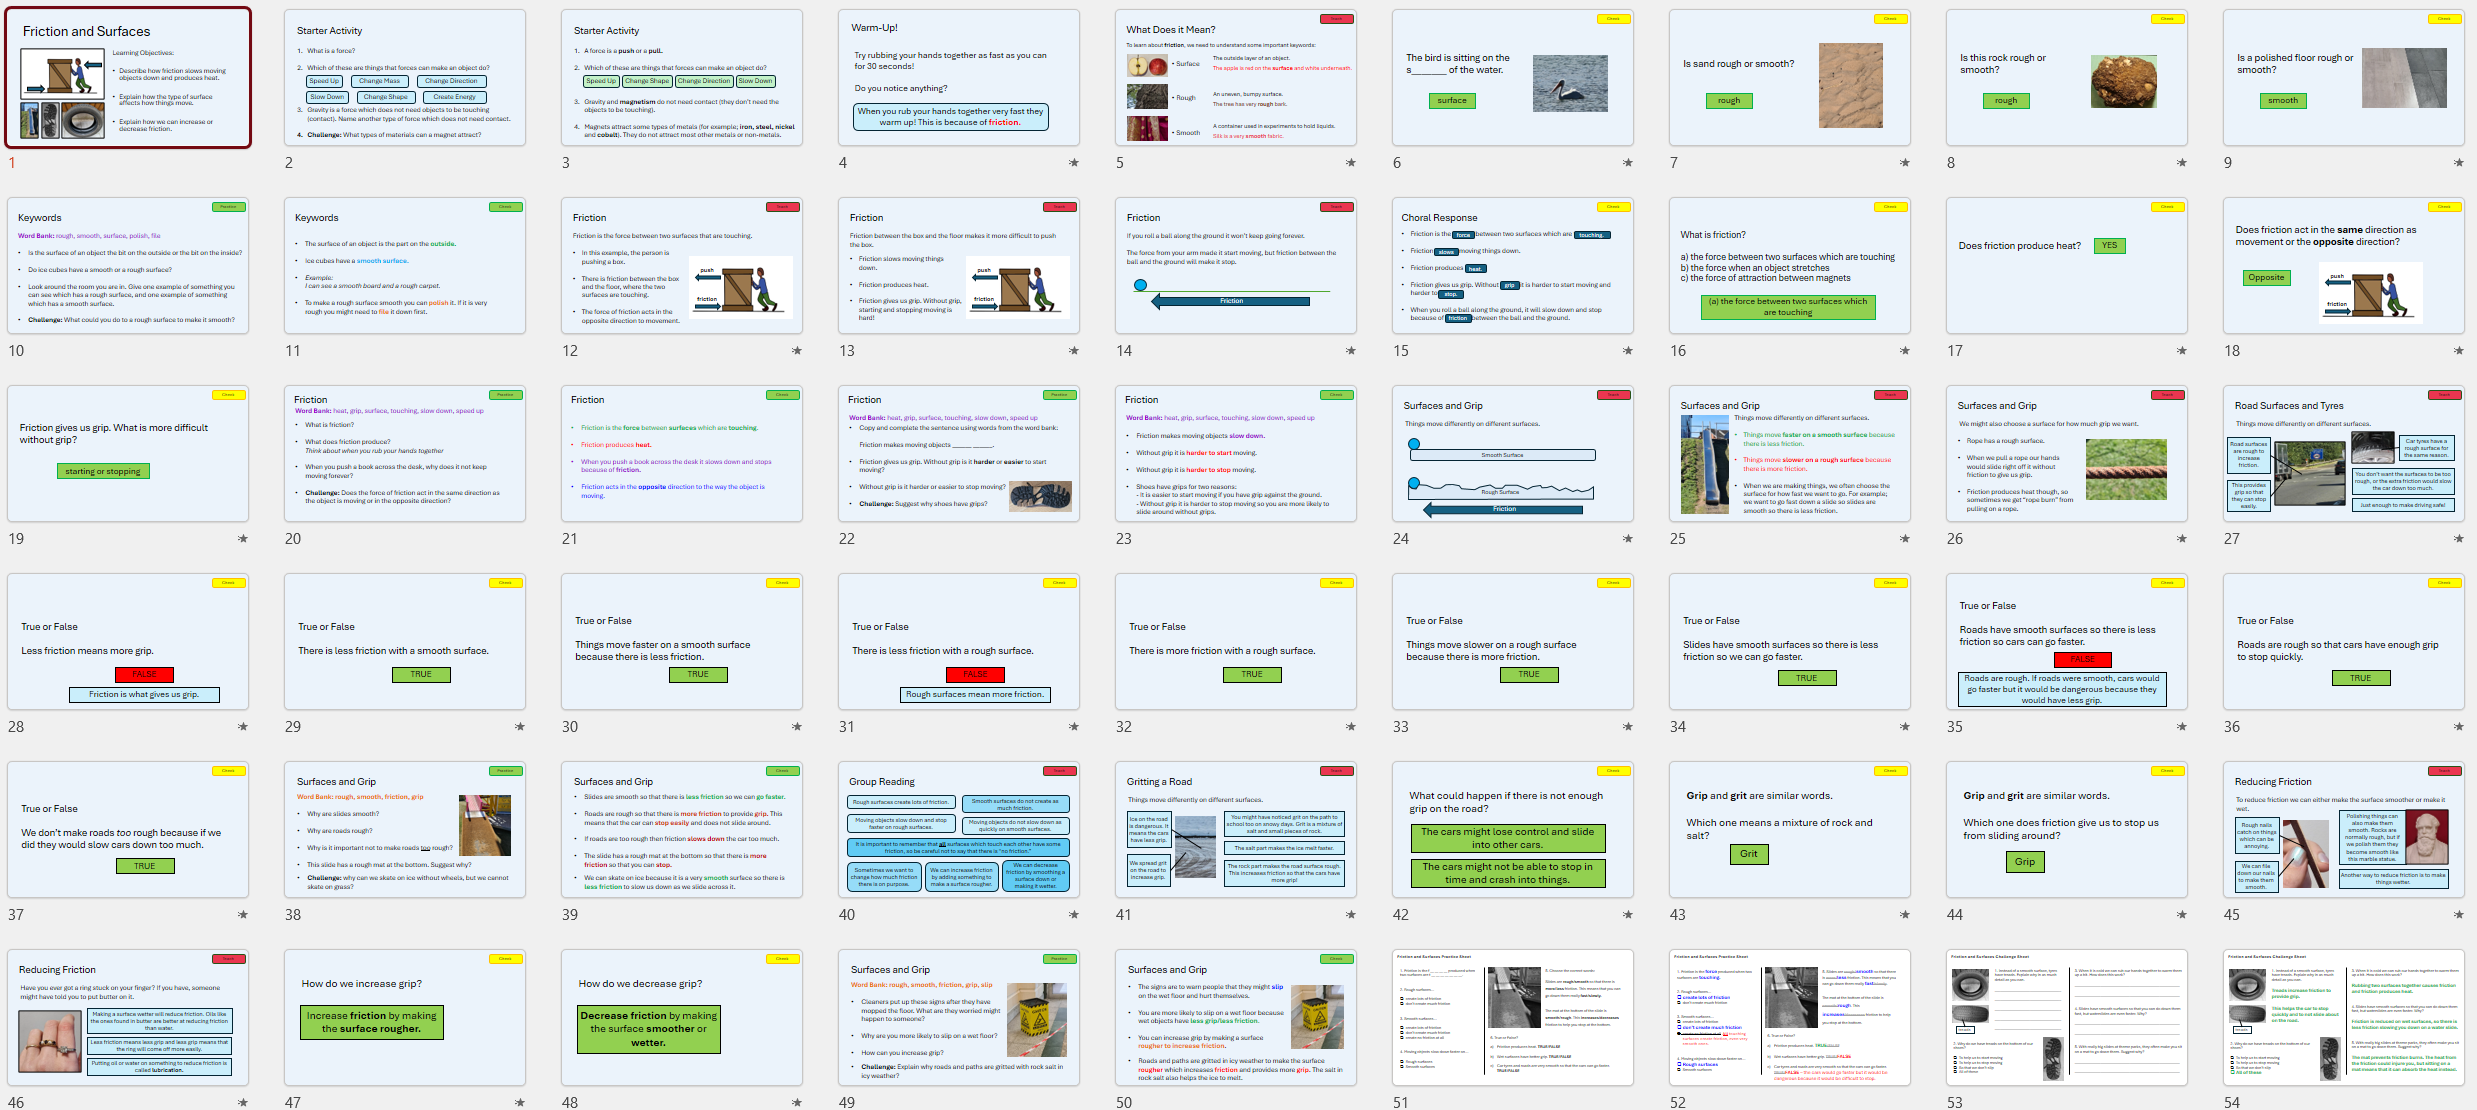Select the Is sand rough or smooth slide

[x=1789, y=78]
